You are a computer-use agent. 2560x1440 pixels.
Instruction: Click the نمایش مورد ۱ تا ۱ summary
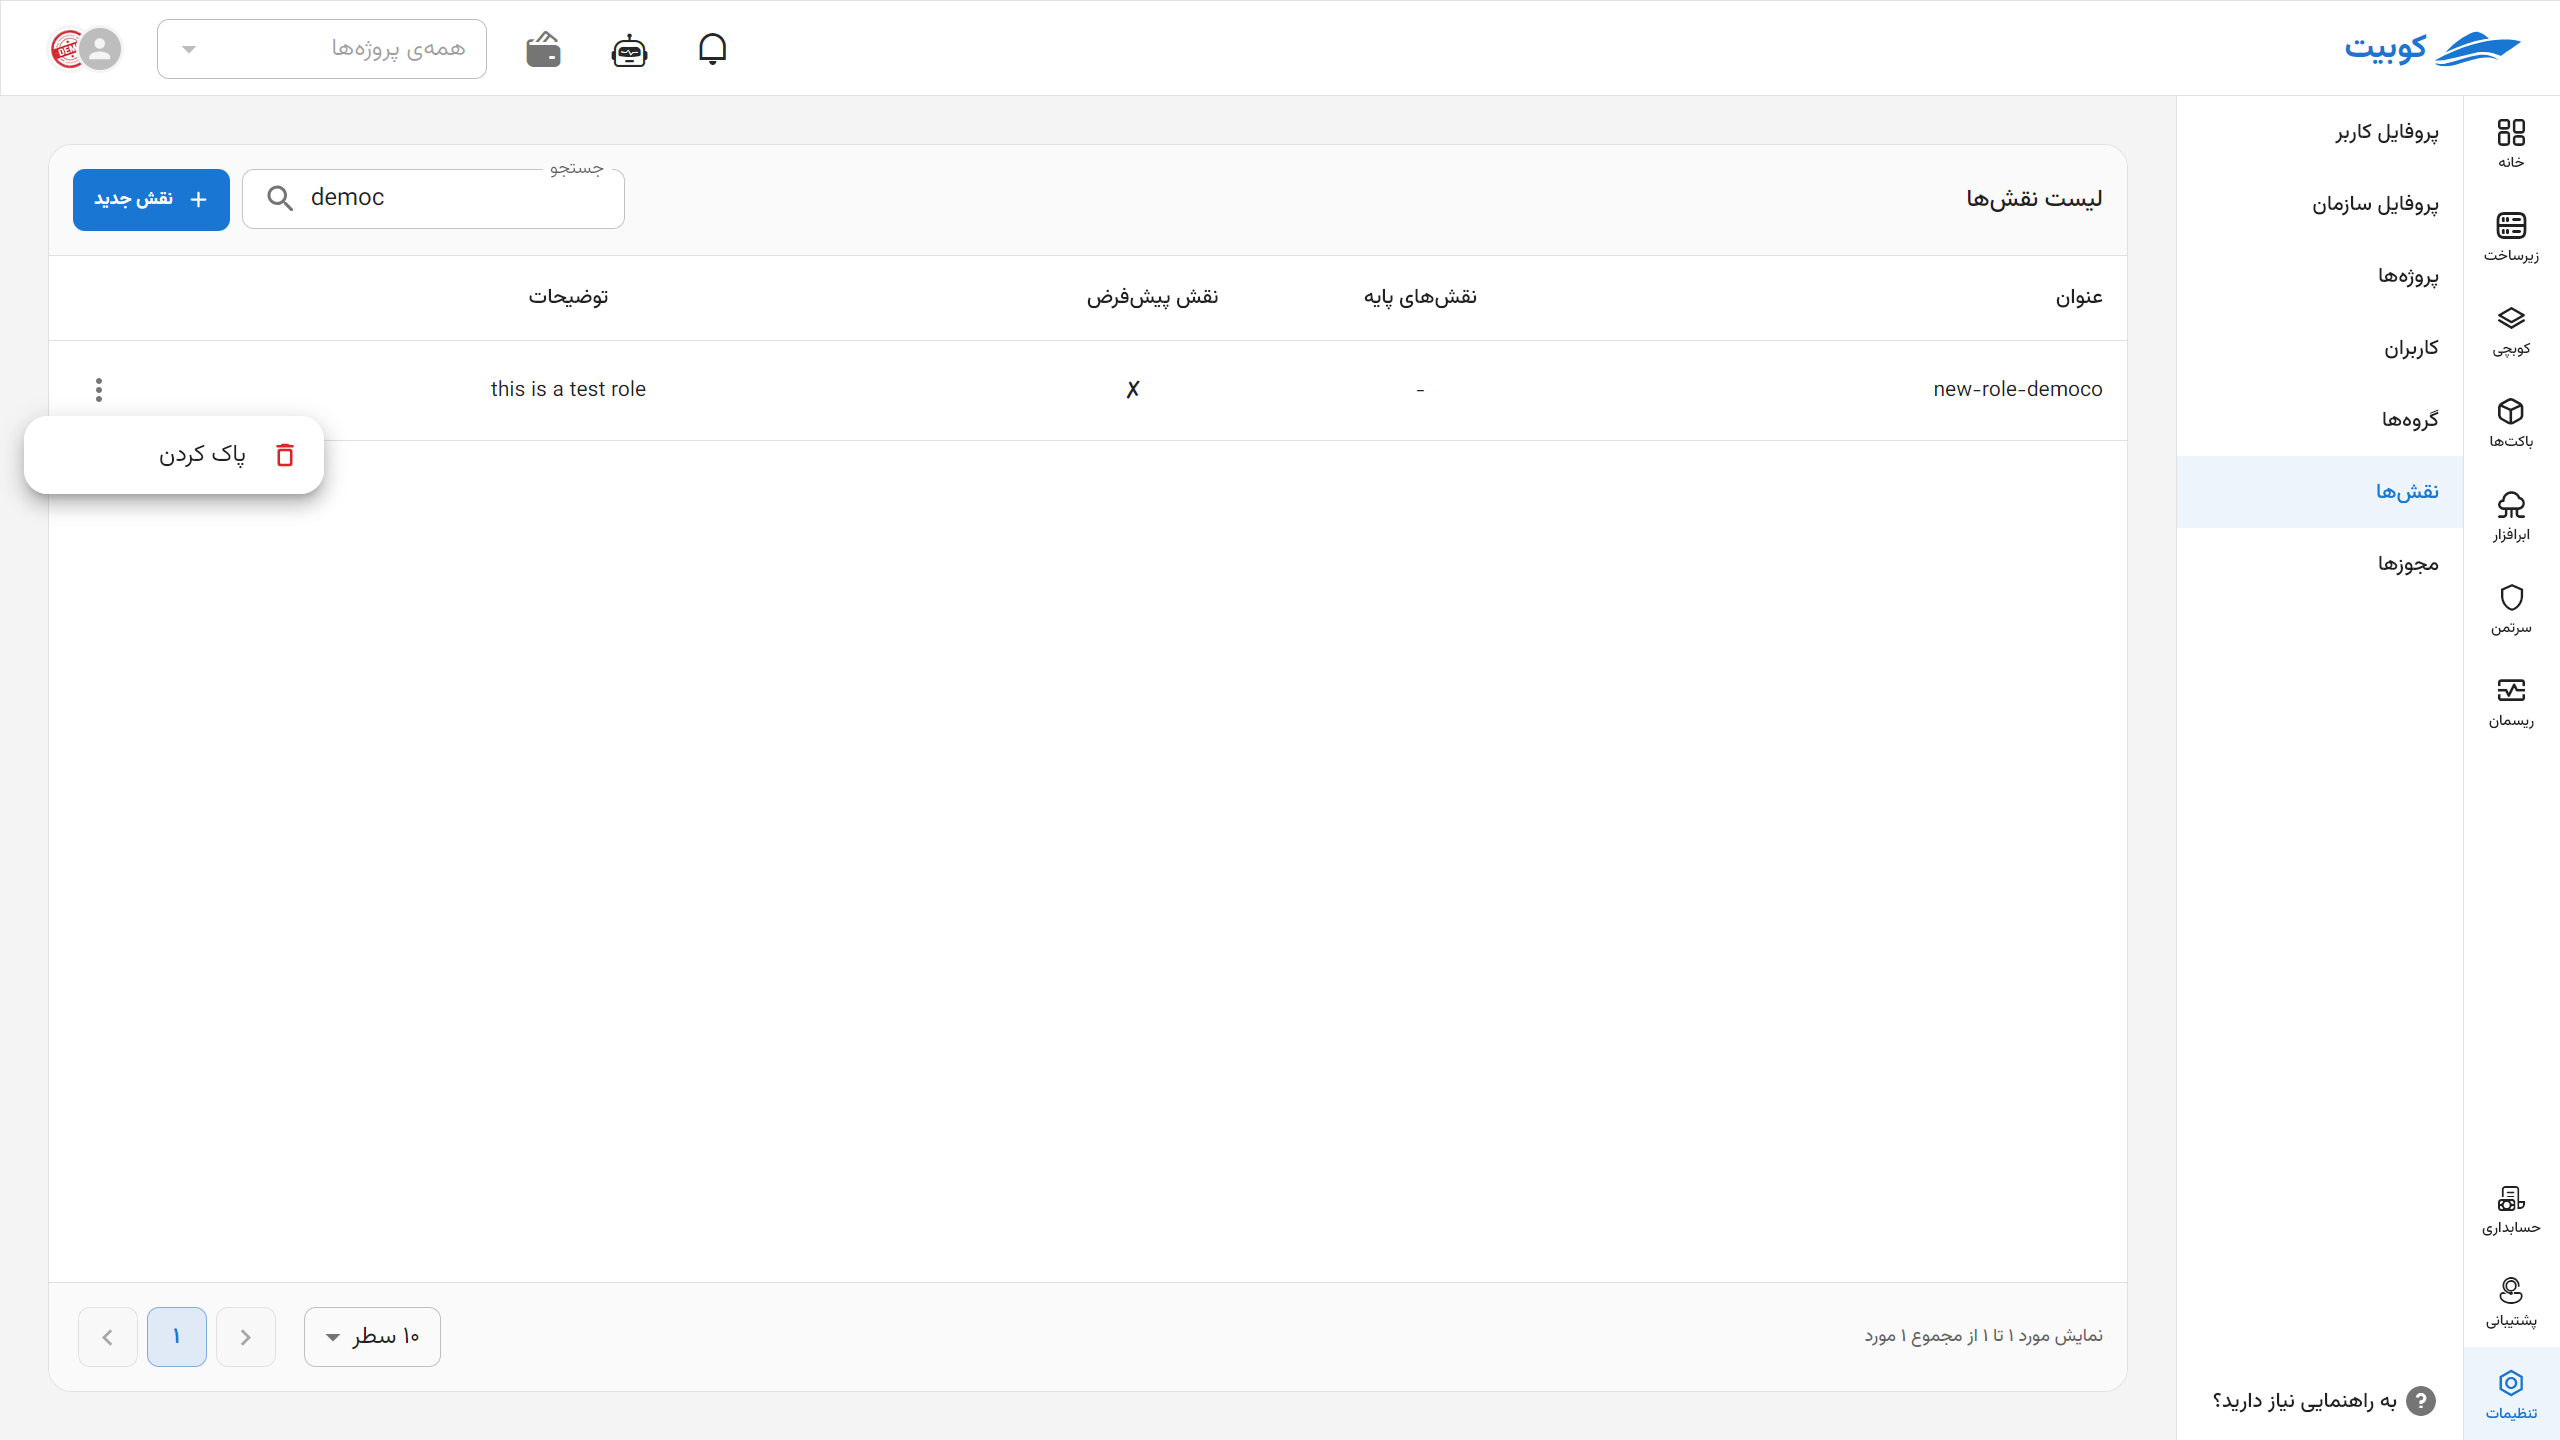click(1983, 1336)
